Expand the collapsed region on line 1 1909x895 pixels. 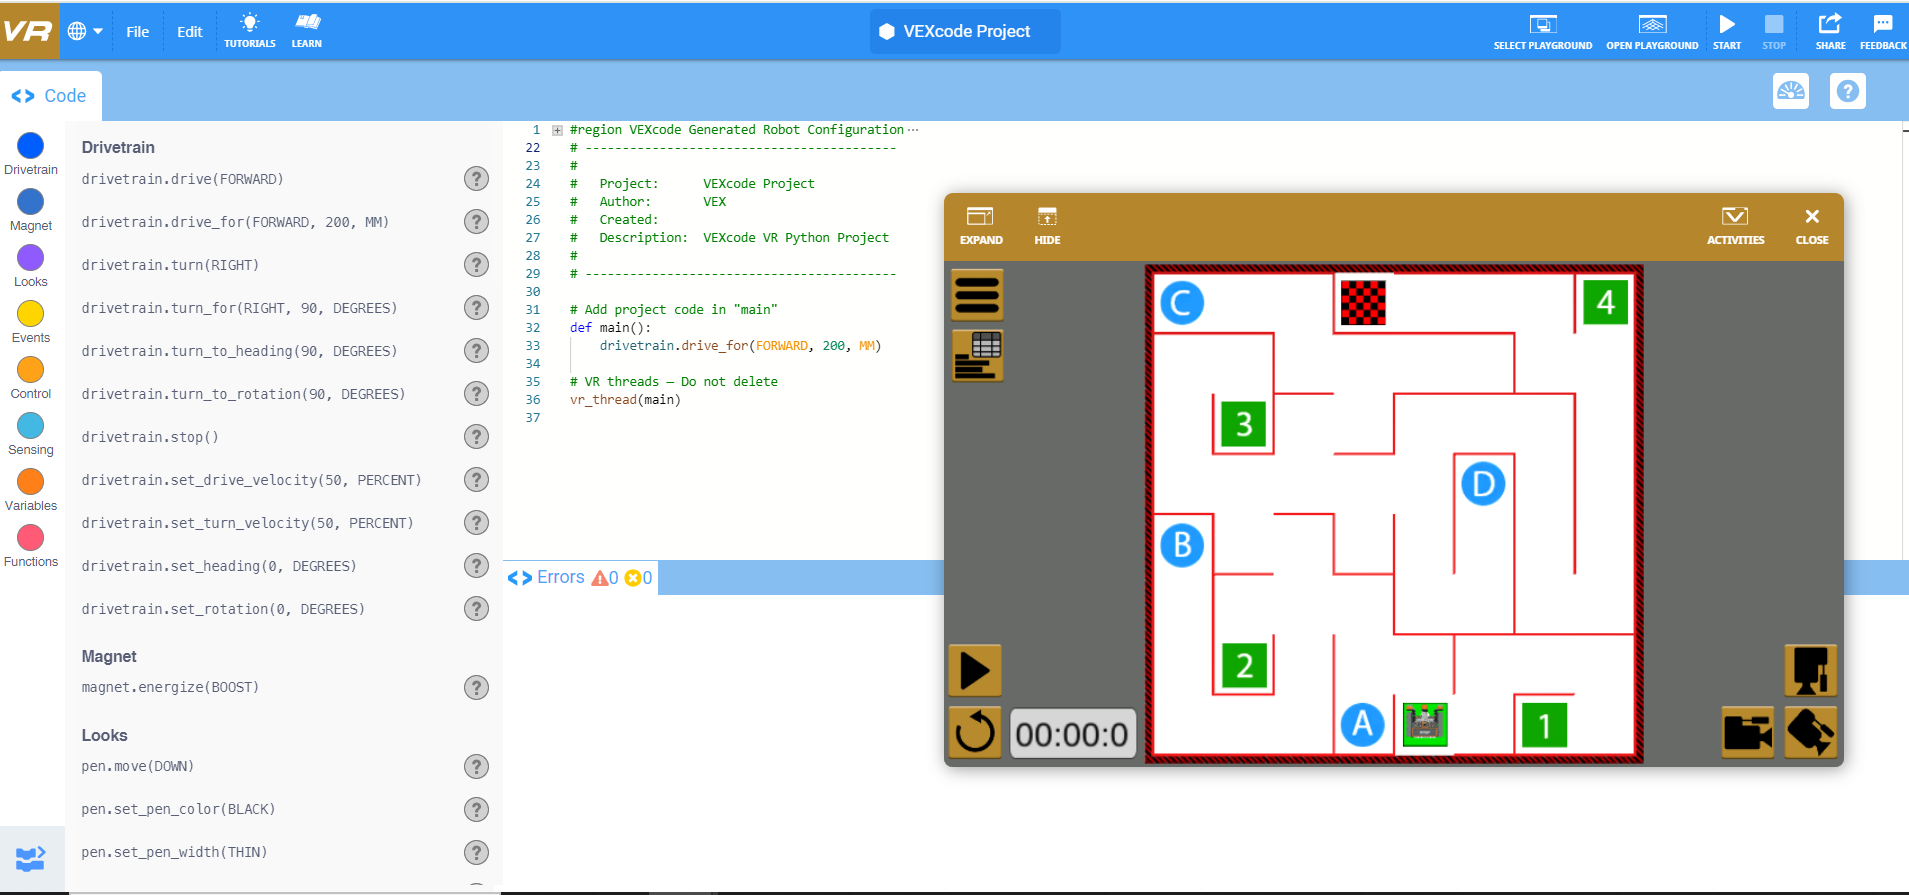[x=557, y=130]
